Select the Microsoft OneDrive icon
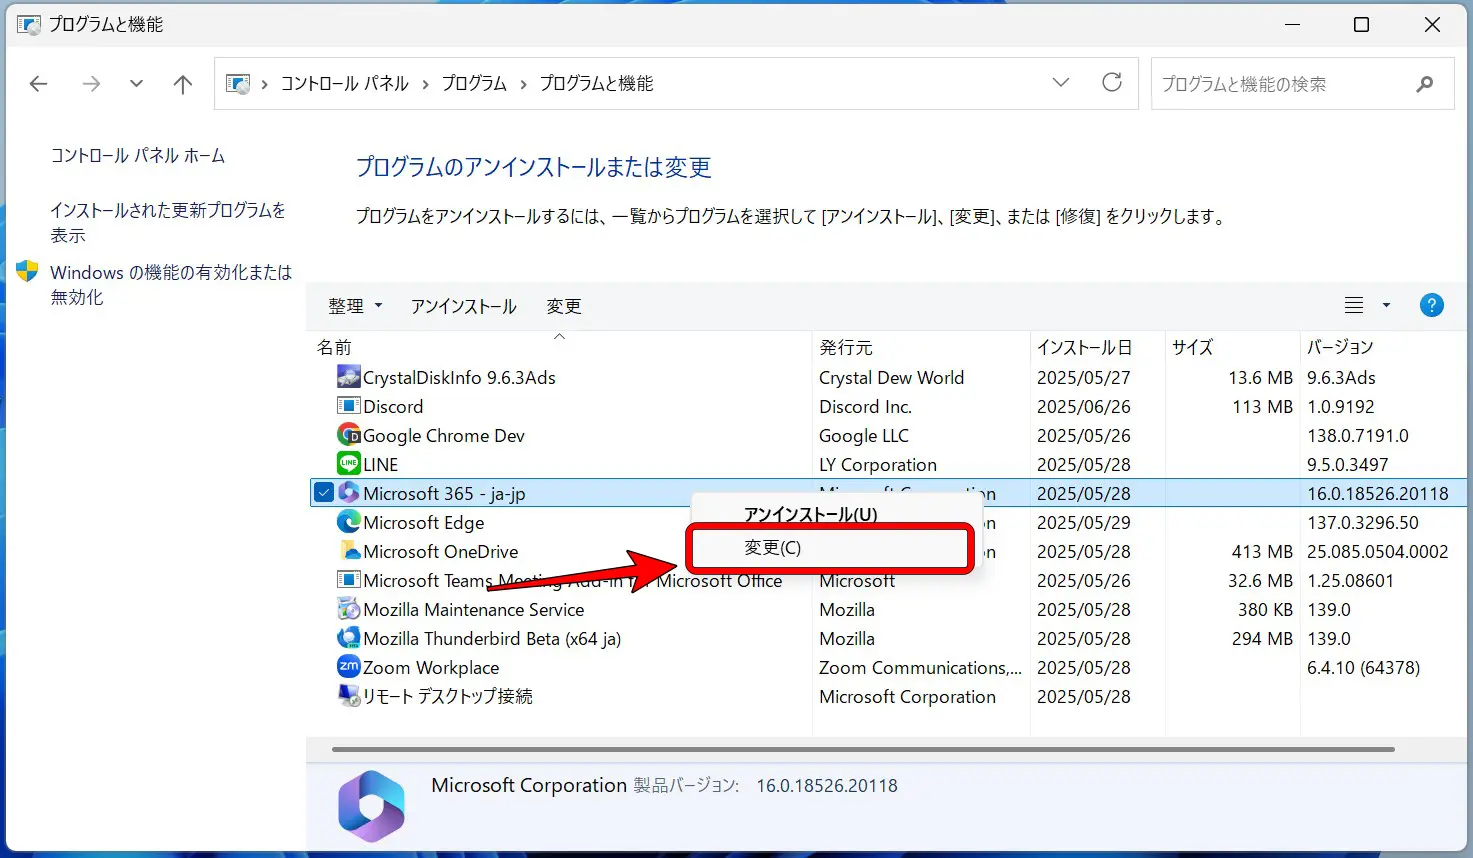This screenshot has height=858, width=1473. coord(349,551)
